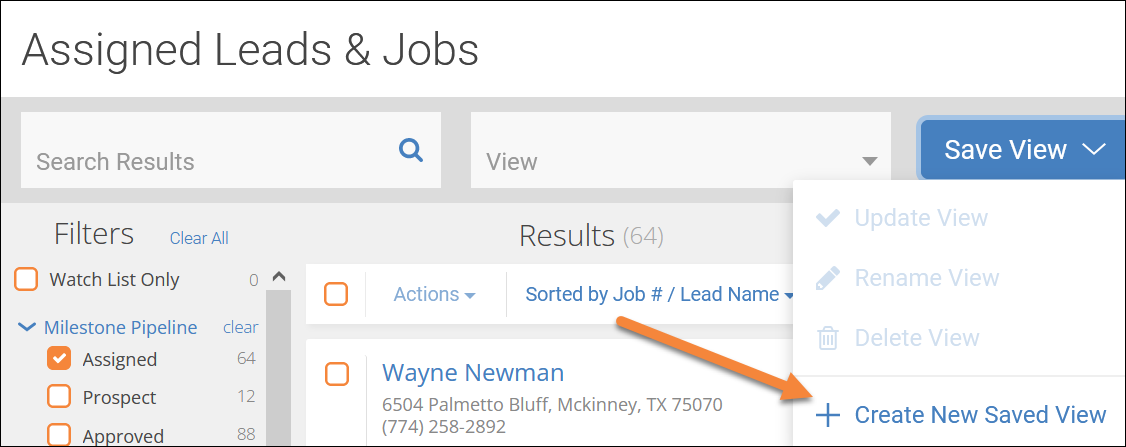This screenshot has height=447, width=1126.
Task: Click the filter list scroll-up arrow
Action: click(x=279, y=277)
